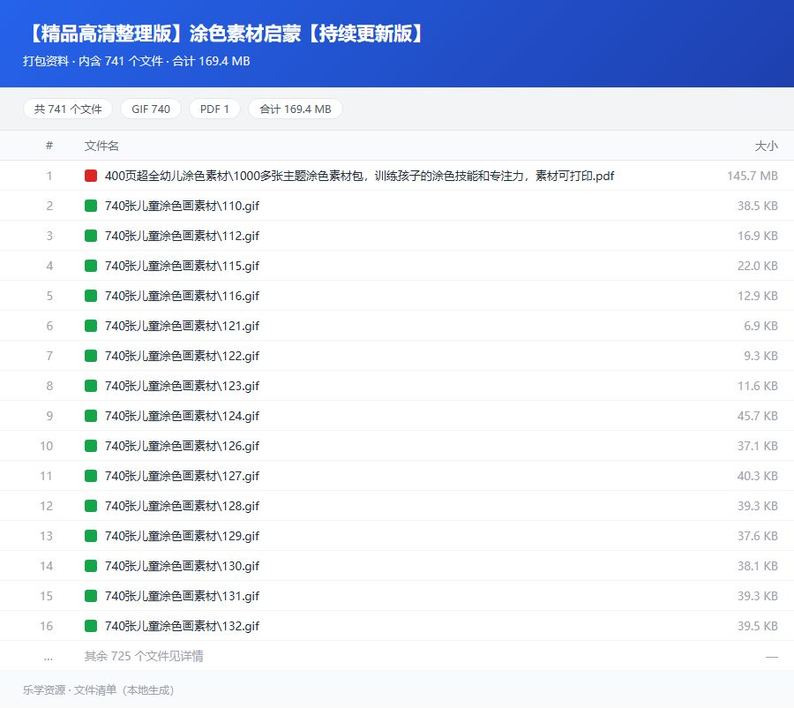Screen dimensions: 794x708
Task: Click row number 10
Action: point(46,446)
